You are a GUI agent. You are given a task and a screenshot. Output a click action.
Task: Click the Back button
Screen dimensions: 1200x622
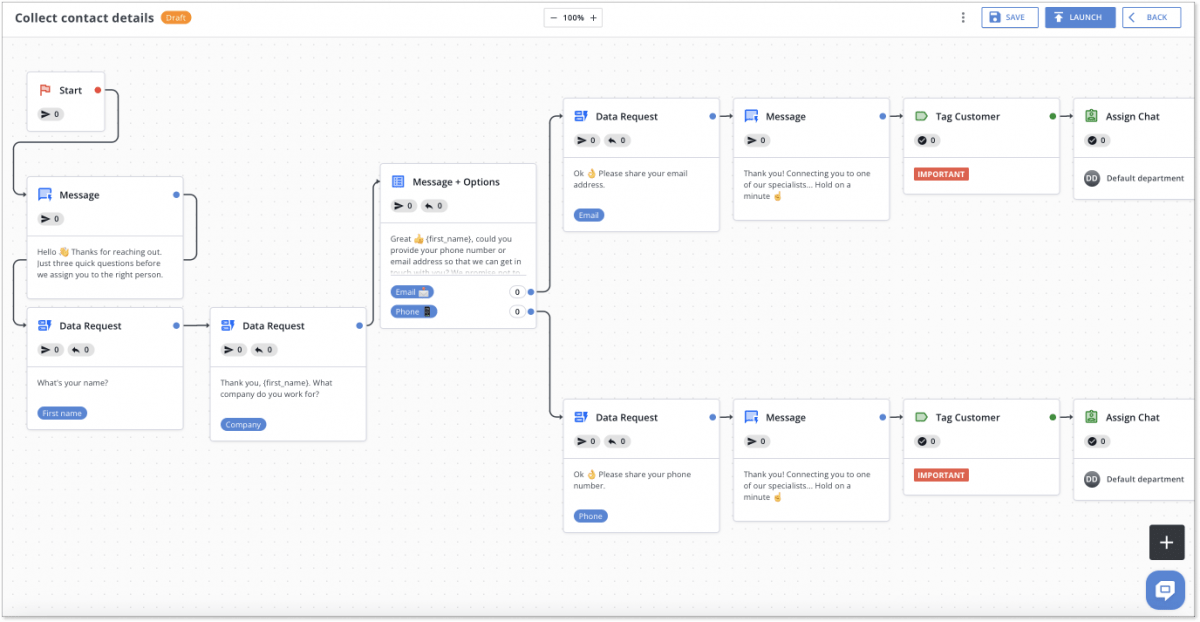pyautogui.click(x=1151, y=17)
